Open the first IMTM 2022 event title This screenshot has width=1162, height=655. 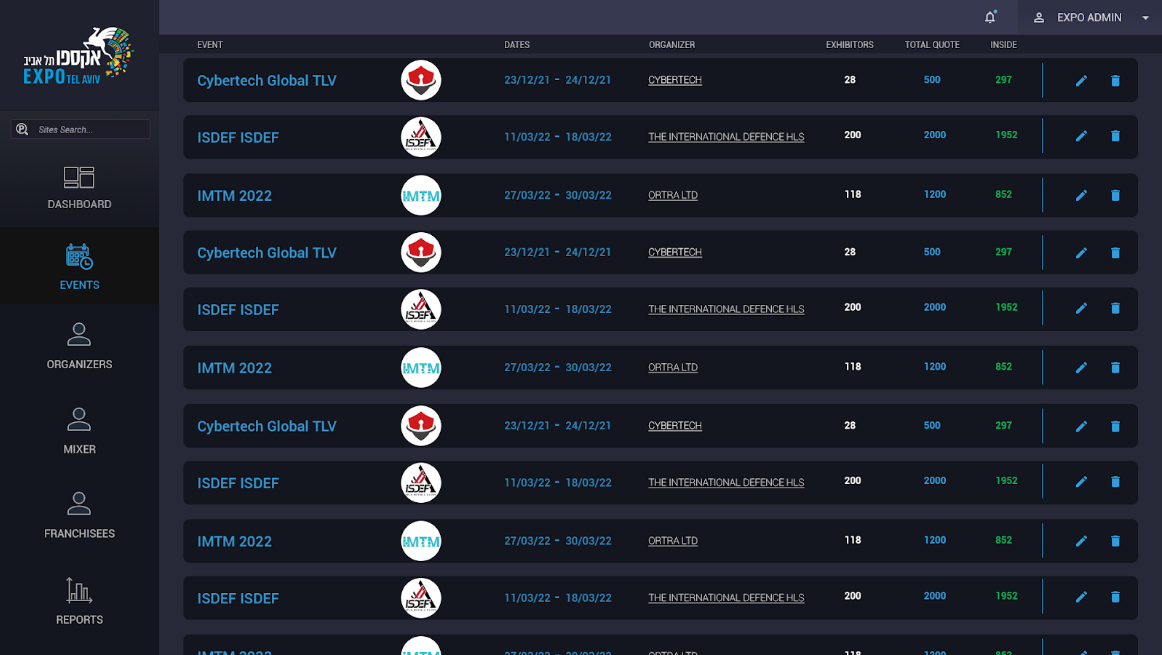tap(234, 196)
